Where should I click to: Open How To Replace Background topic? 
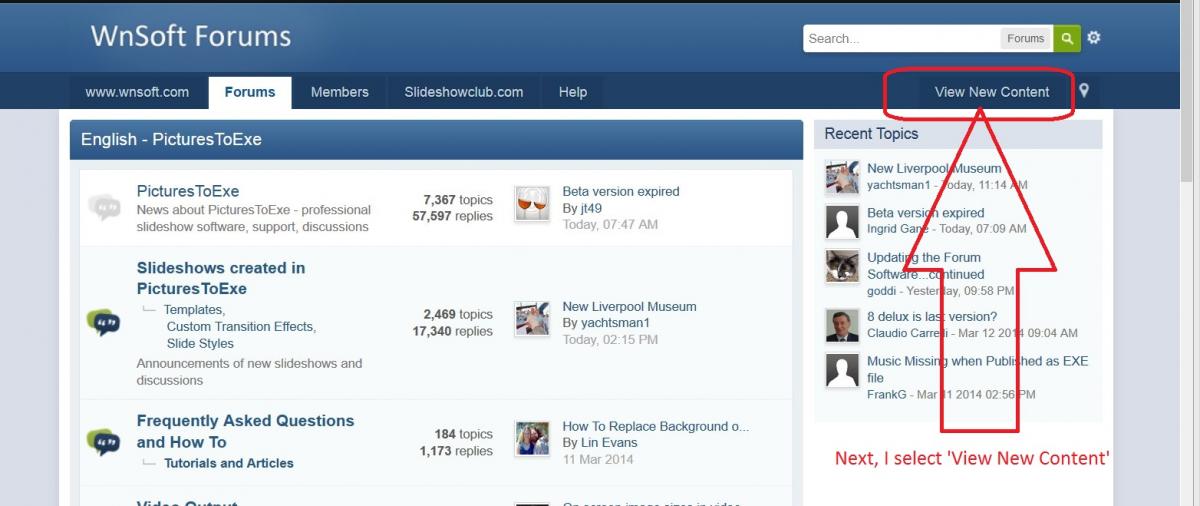(656, 426)
